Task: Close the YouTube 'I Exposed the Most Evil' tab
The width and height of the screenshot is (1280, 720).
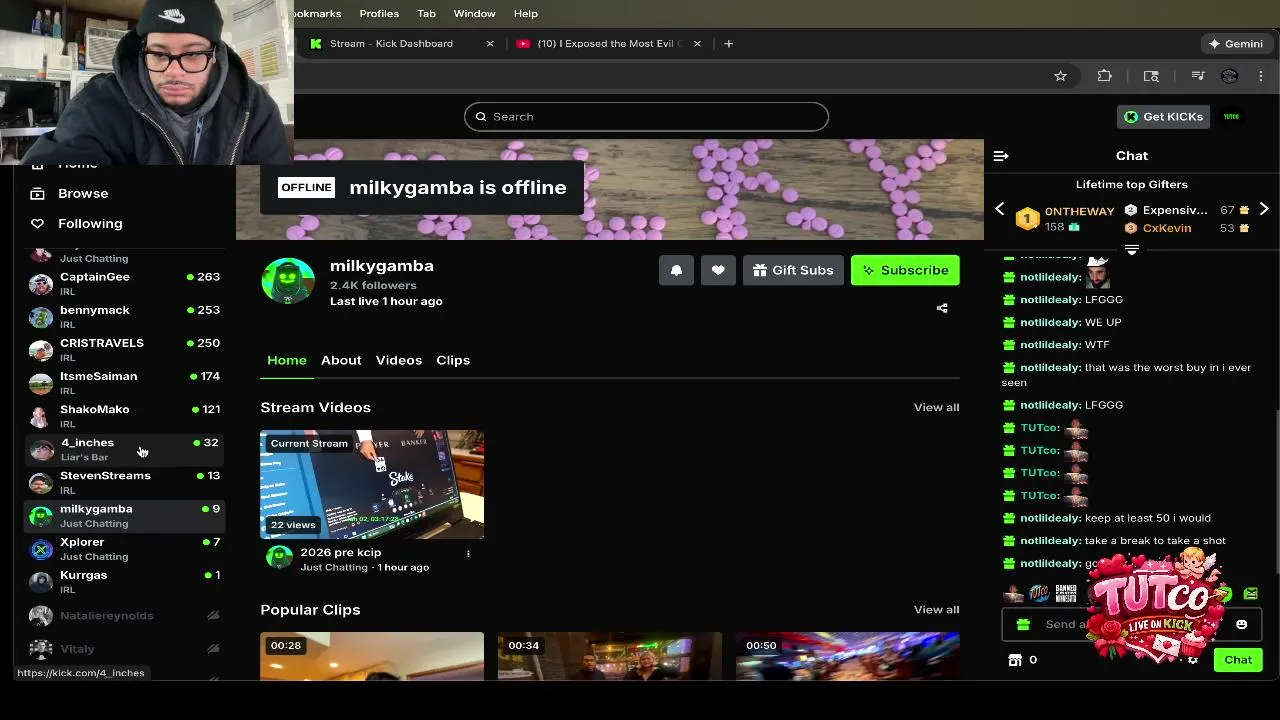Action: [697, 44]
